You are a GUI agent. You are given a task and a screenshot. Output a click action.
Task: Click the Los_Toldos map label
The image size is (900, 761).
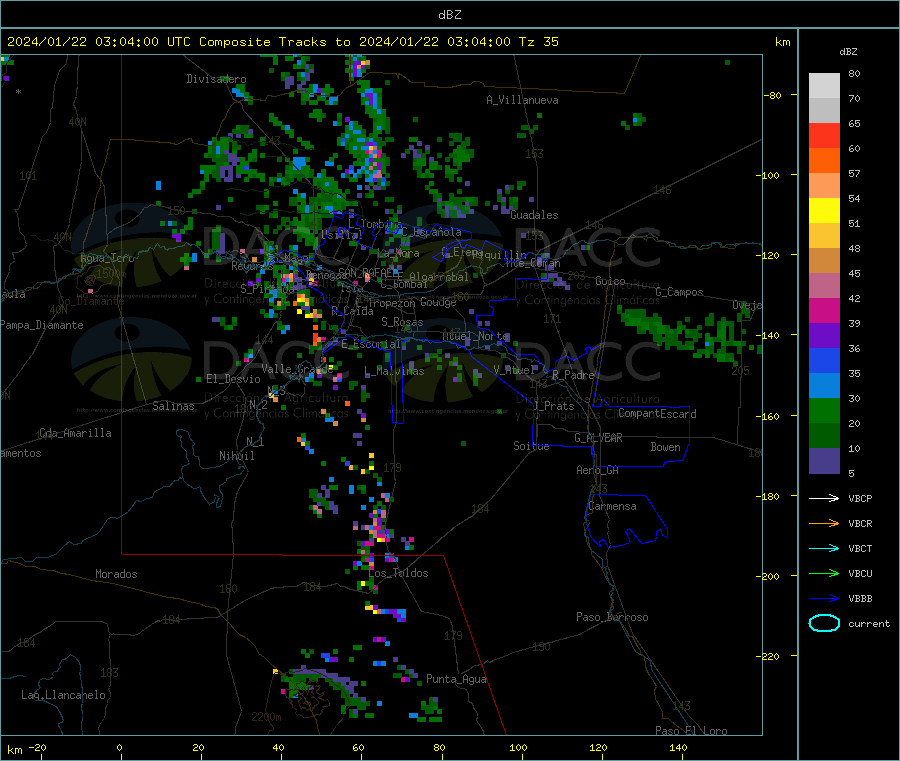click(398, 573)
